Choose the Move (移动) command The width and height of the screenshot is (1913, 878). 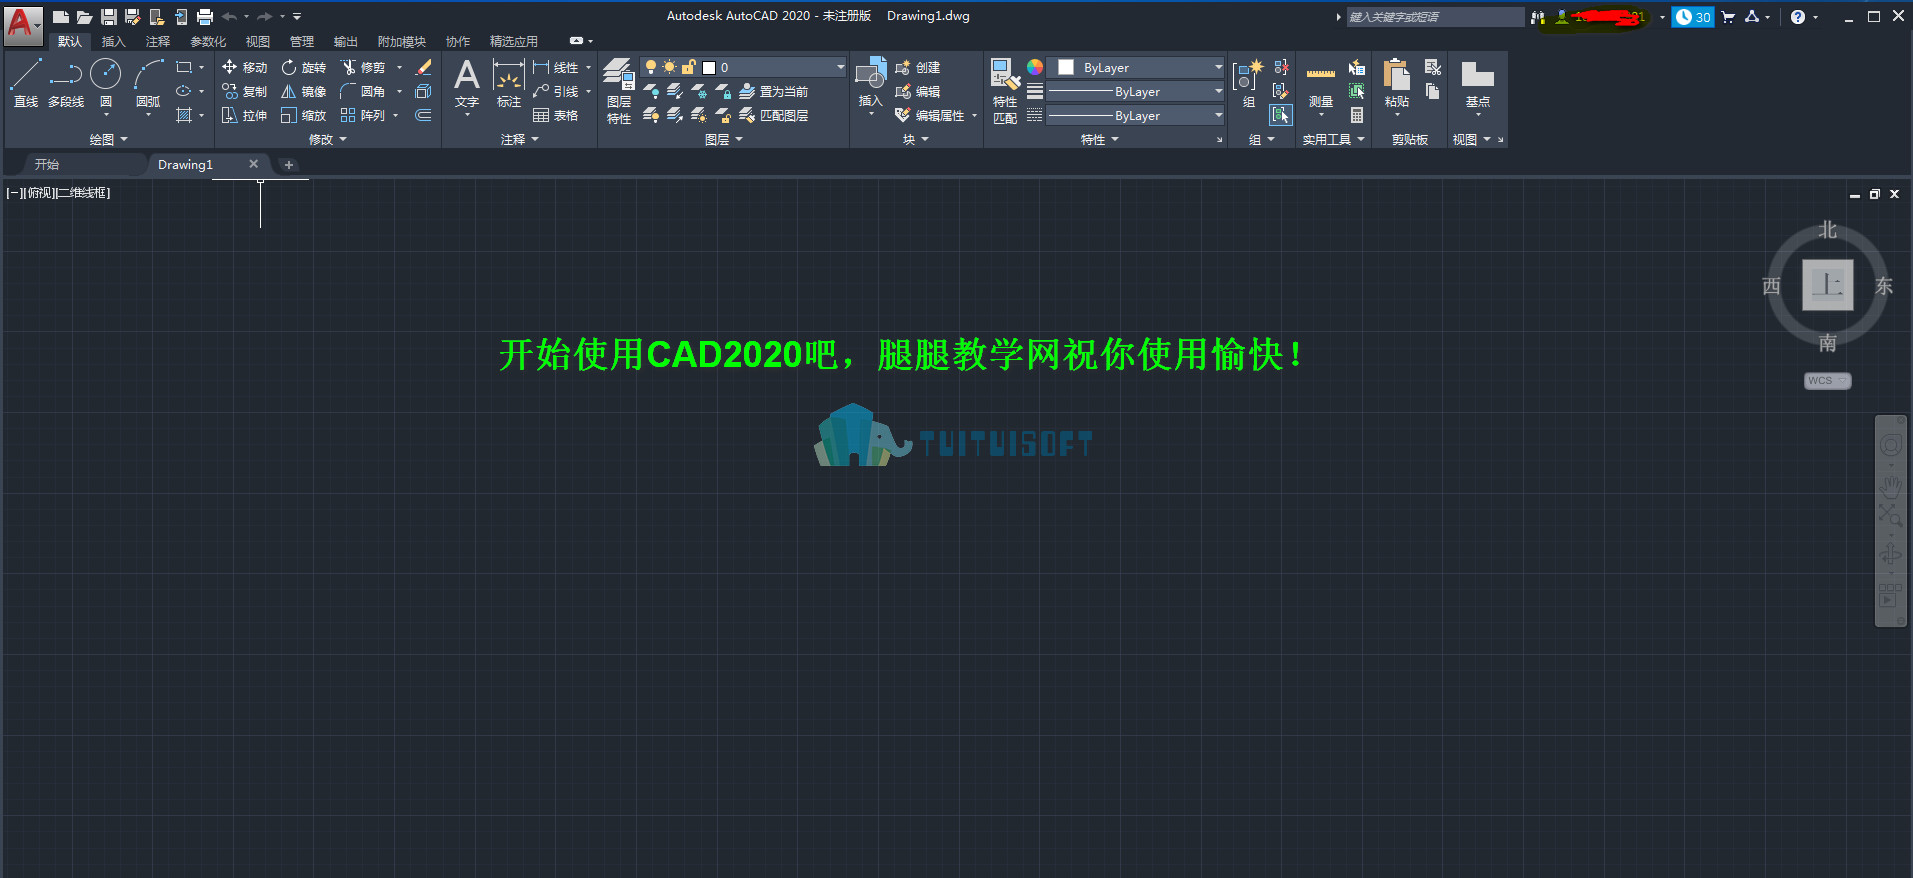245,67
